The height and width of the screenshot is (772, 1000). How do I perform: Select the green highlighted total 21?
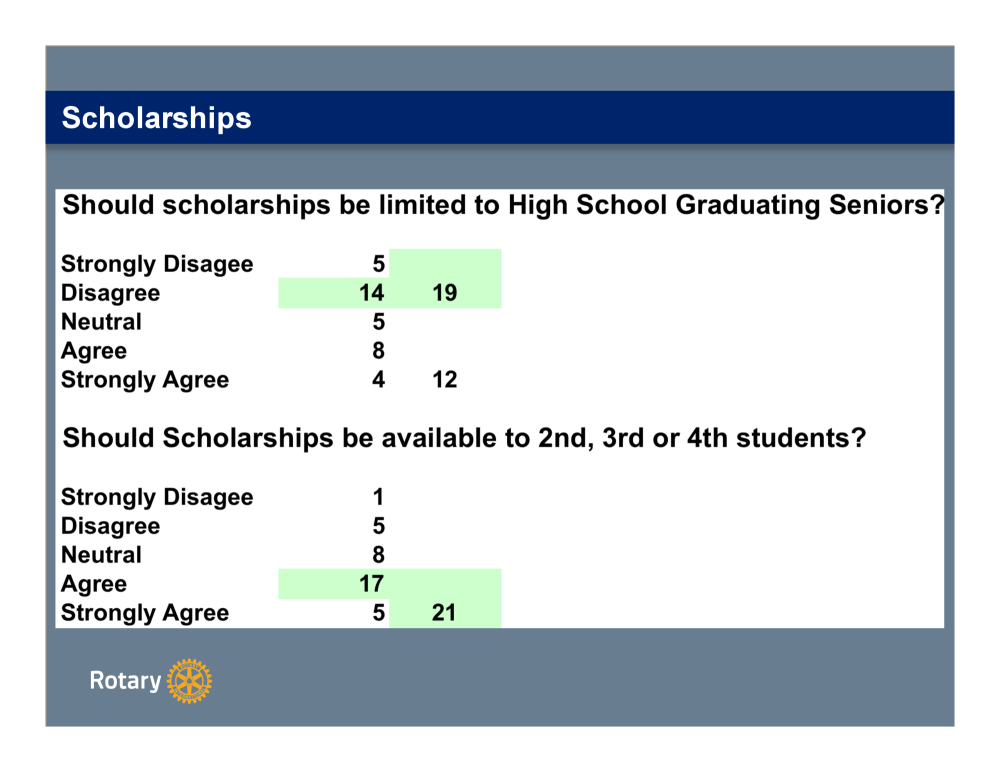click(x=444, y=613)
